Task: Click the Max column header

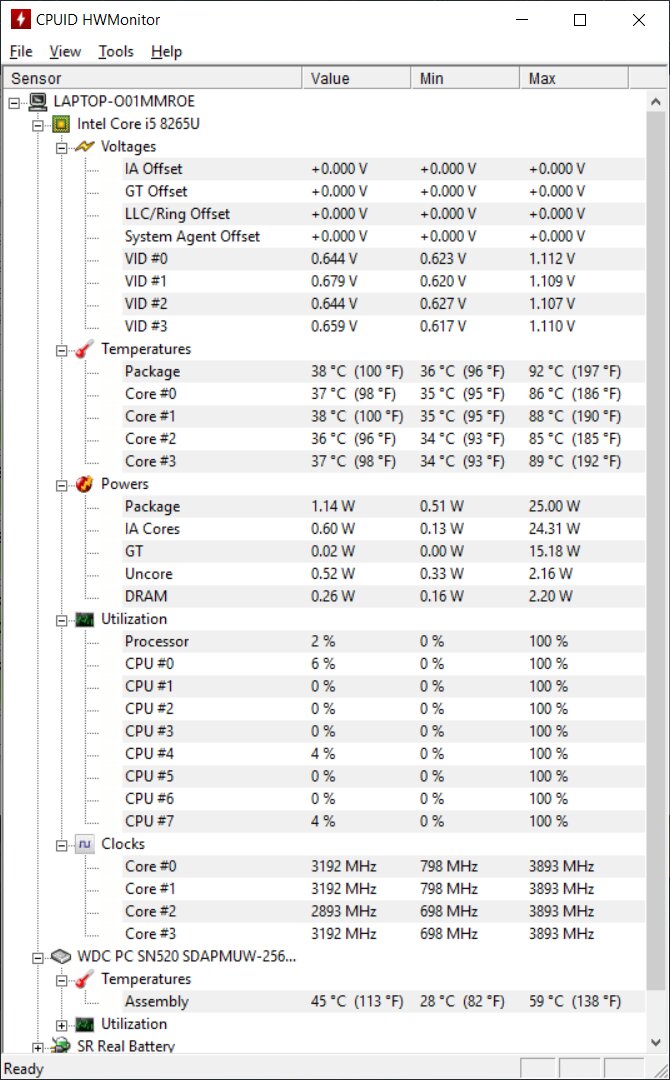Action: point(574,79)
